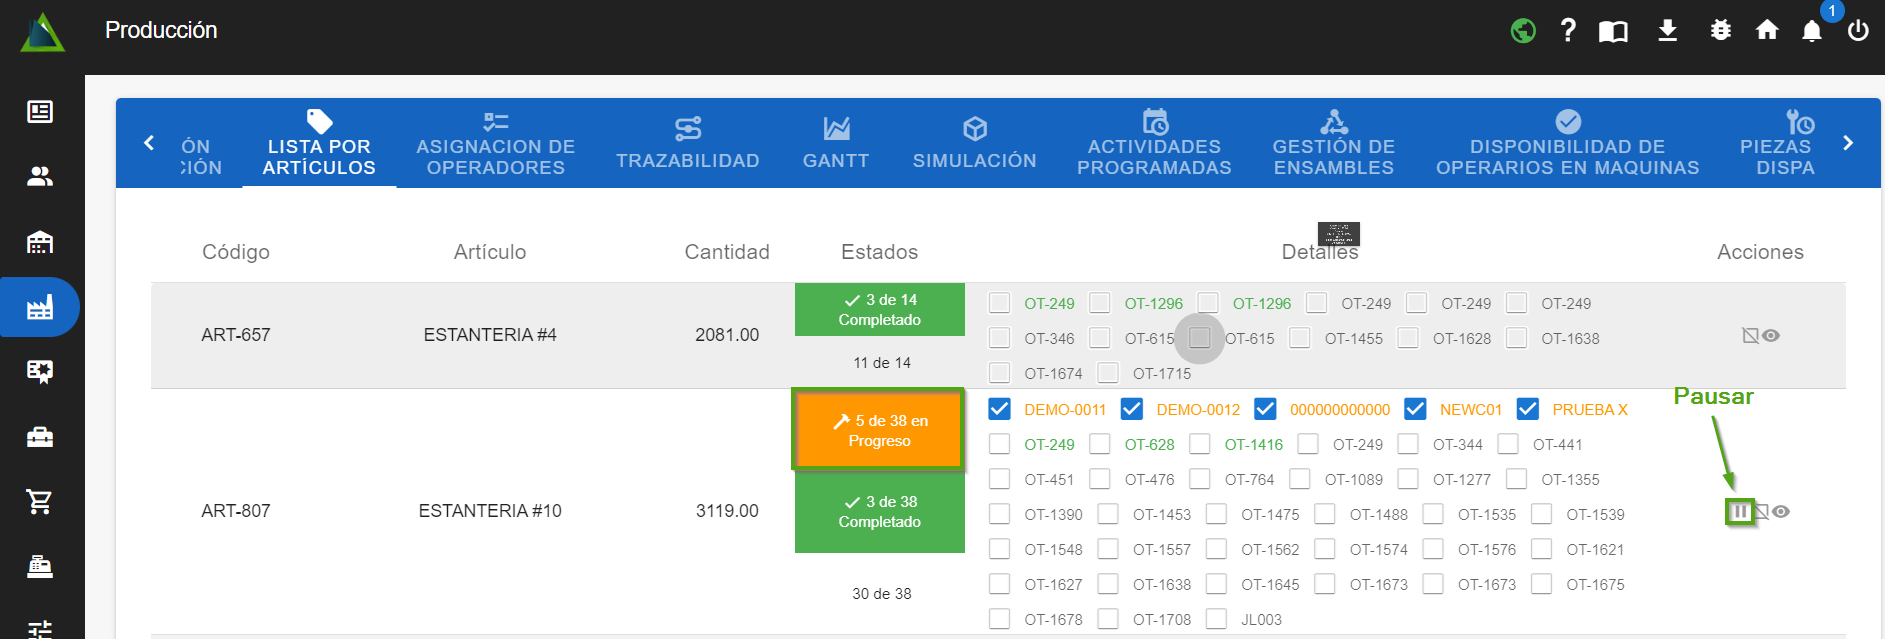Open the notifications bell
This screenshot has width=1885, height=639.
coord(1812,31)
